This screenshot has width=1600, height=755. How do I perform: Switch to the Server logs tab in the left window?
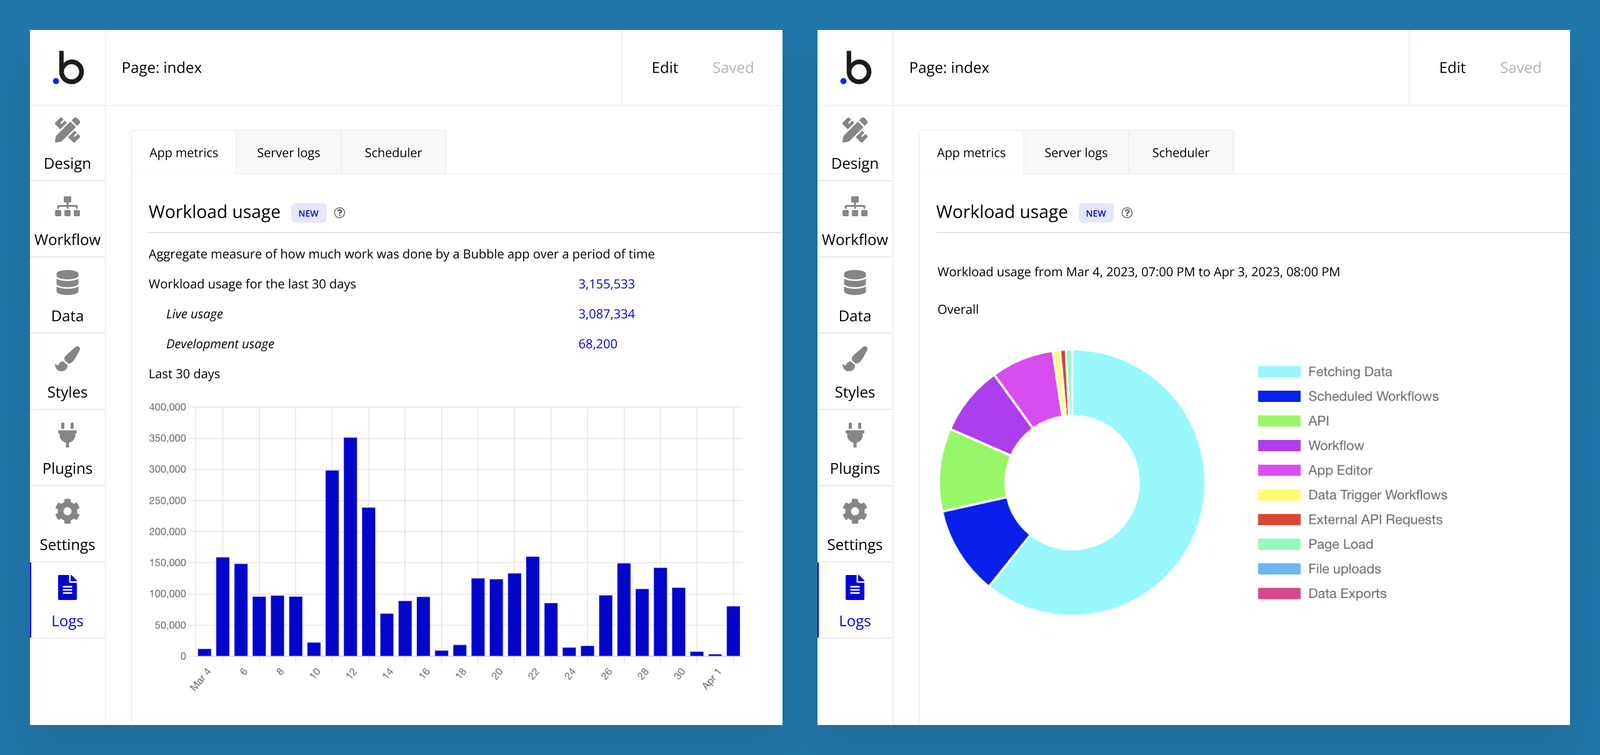point(288,153)
